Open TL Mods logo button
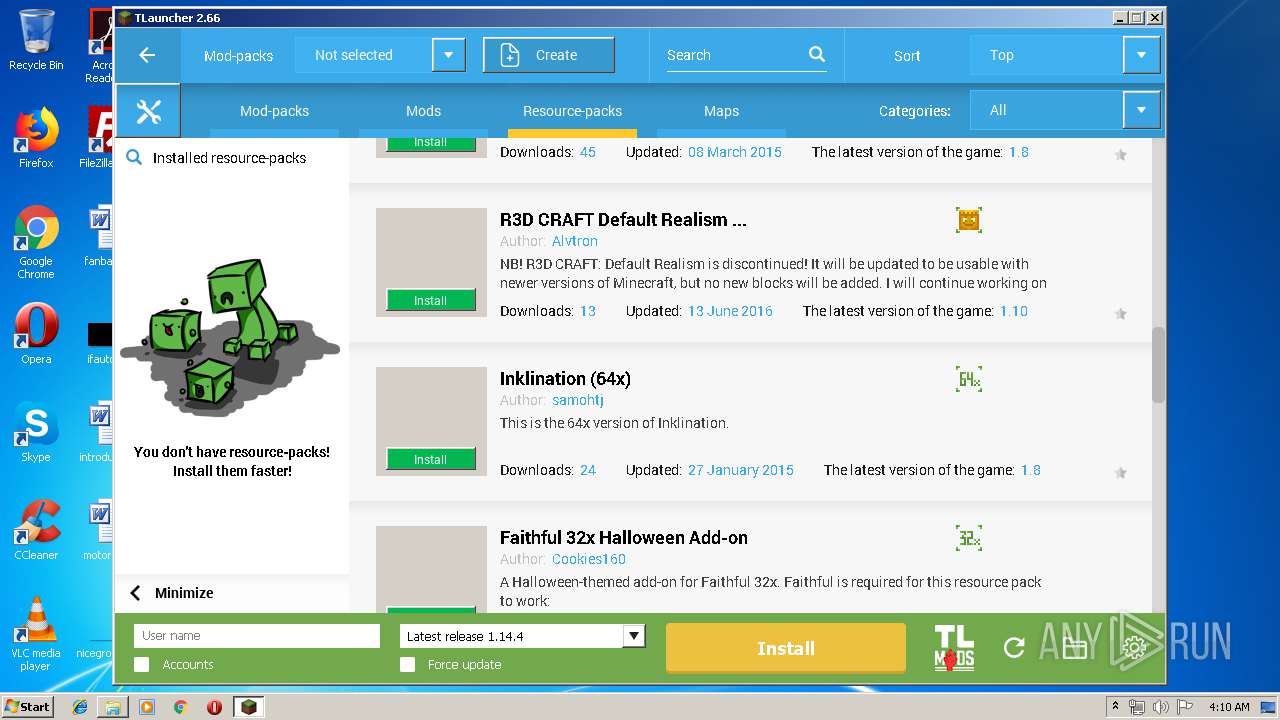 [x=954, y=648]
